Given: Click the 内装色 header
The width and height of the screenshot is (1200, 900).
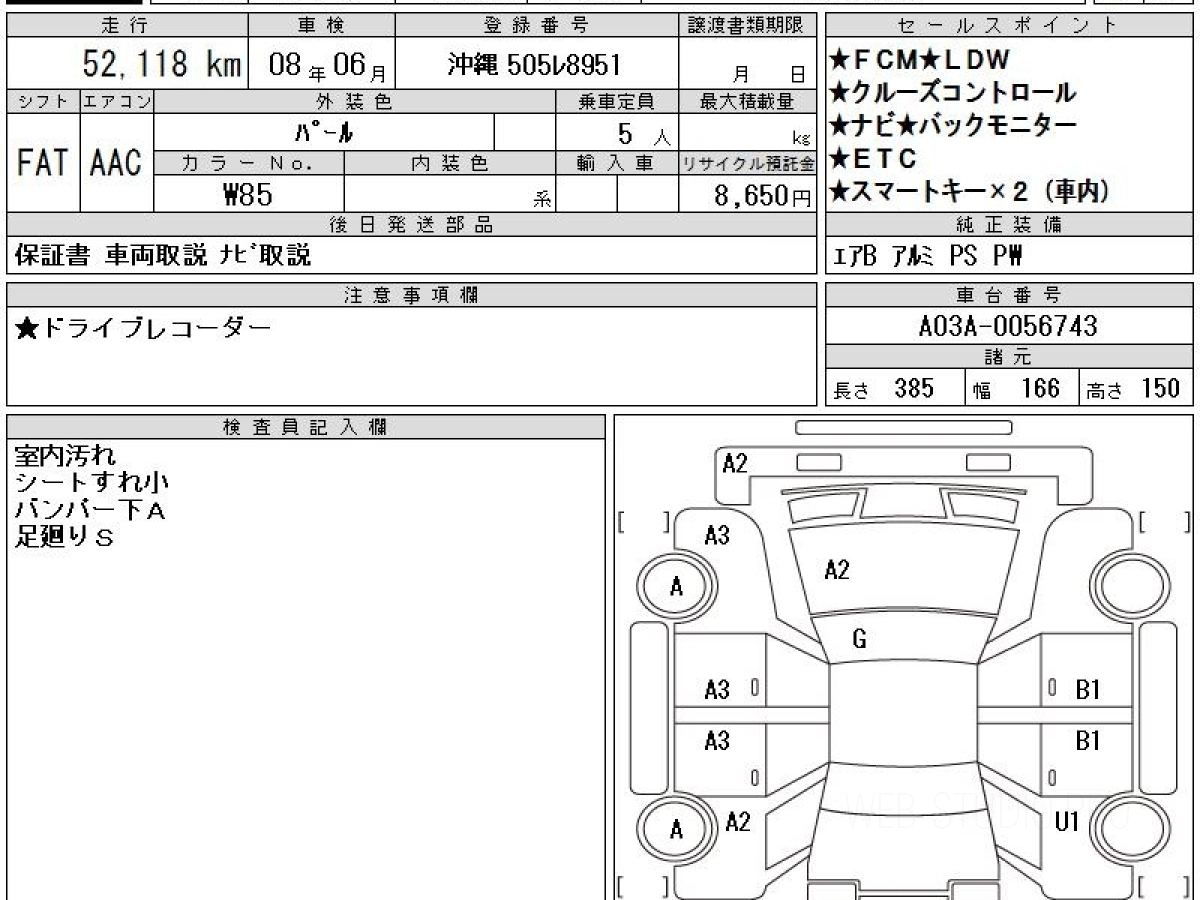Looking at the screenshot, I should tap(450, 163).
